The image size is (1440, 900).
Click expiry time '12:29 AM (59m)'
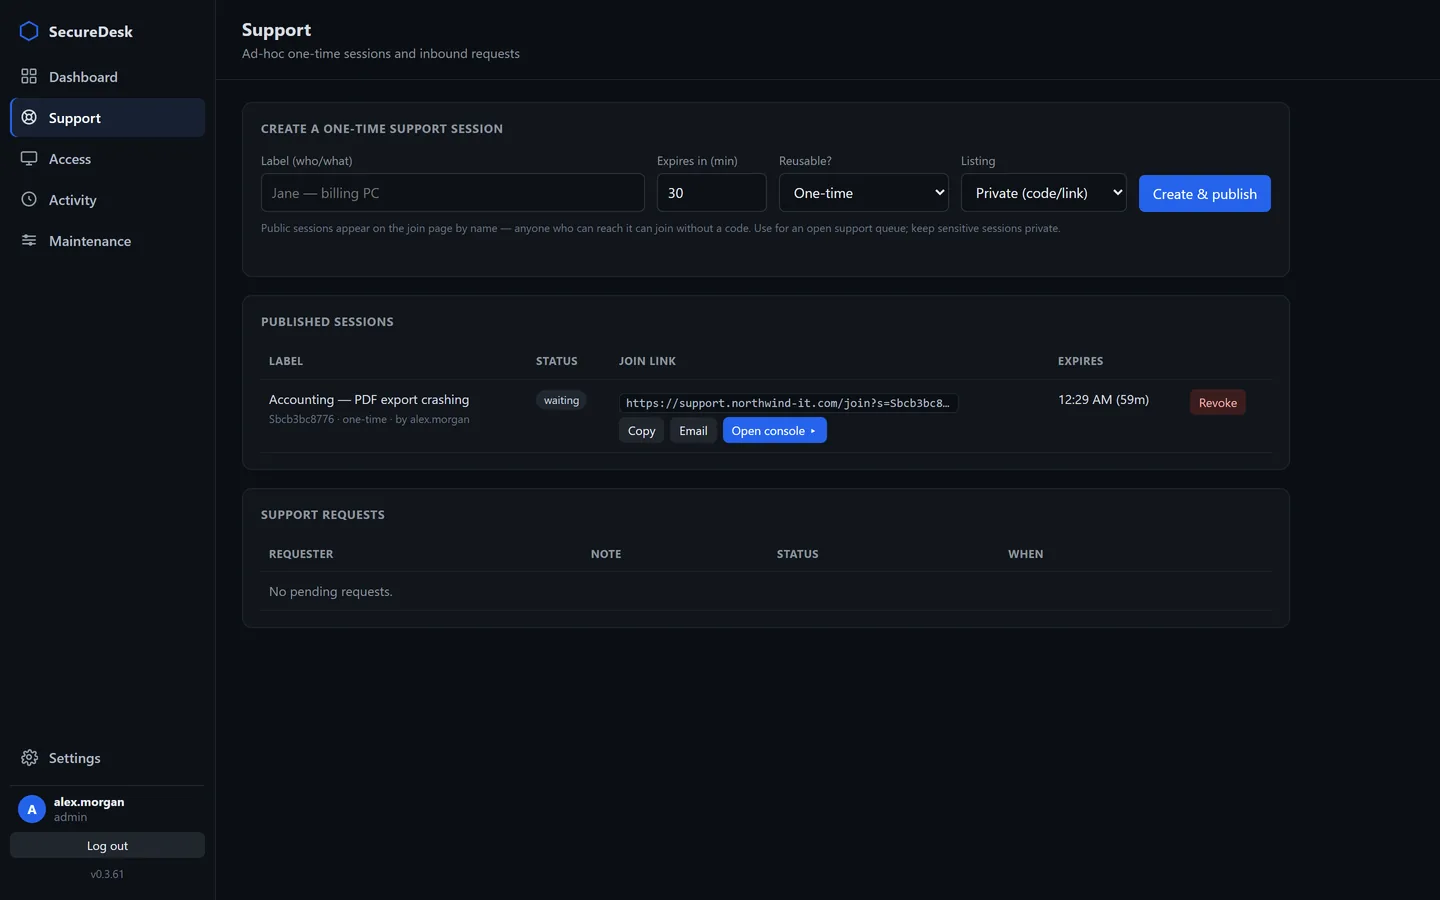[x=1103, y=399]
